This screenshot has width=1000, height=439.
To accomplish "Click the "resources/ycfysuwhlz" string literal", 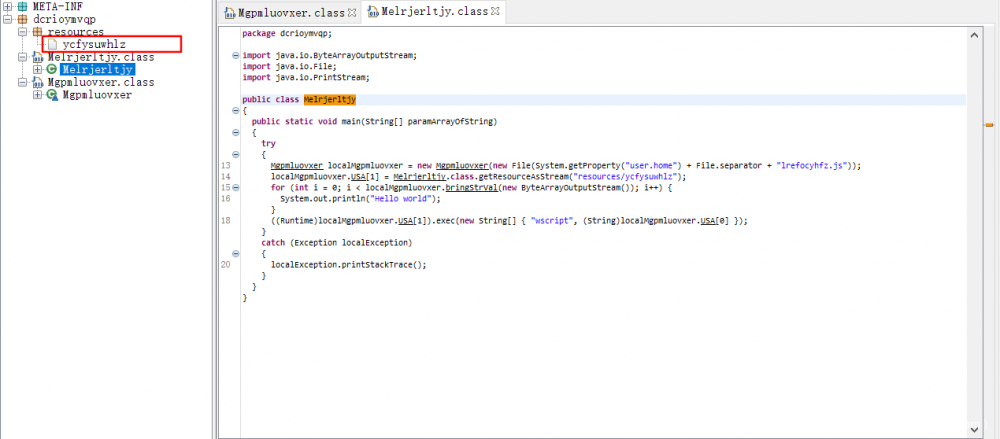I will (624, 177).
